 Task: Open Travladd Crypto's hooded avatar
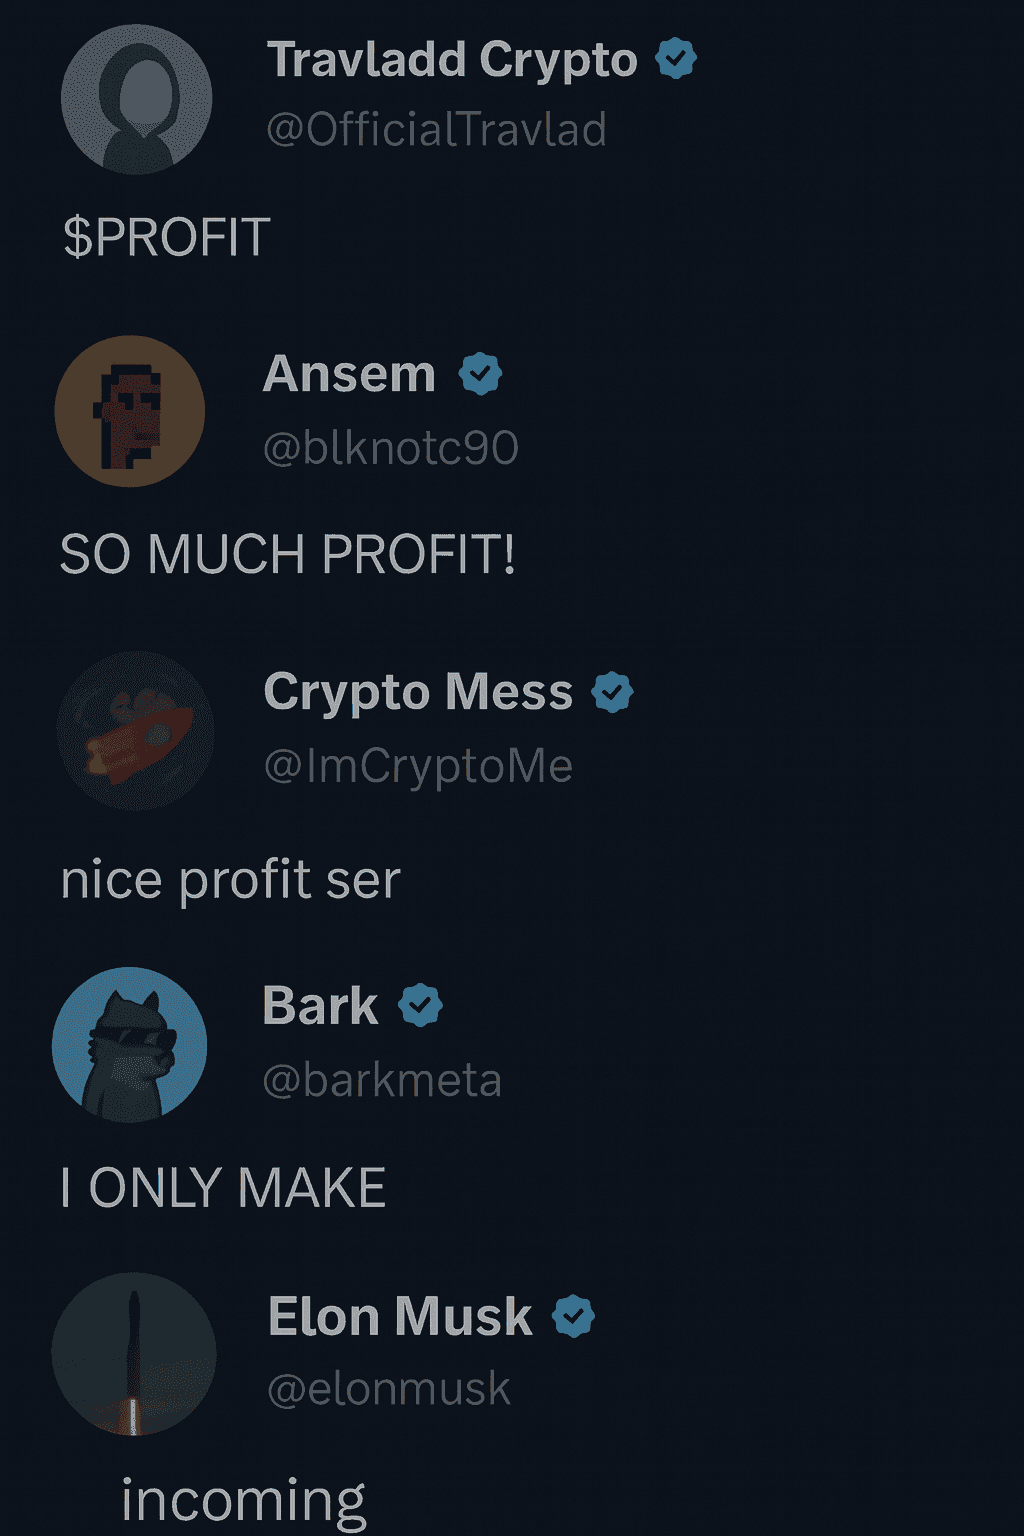[x=136, y=99]
